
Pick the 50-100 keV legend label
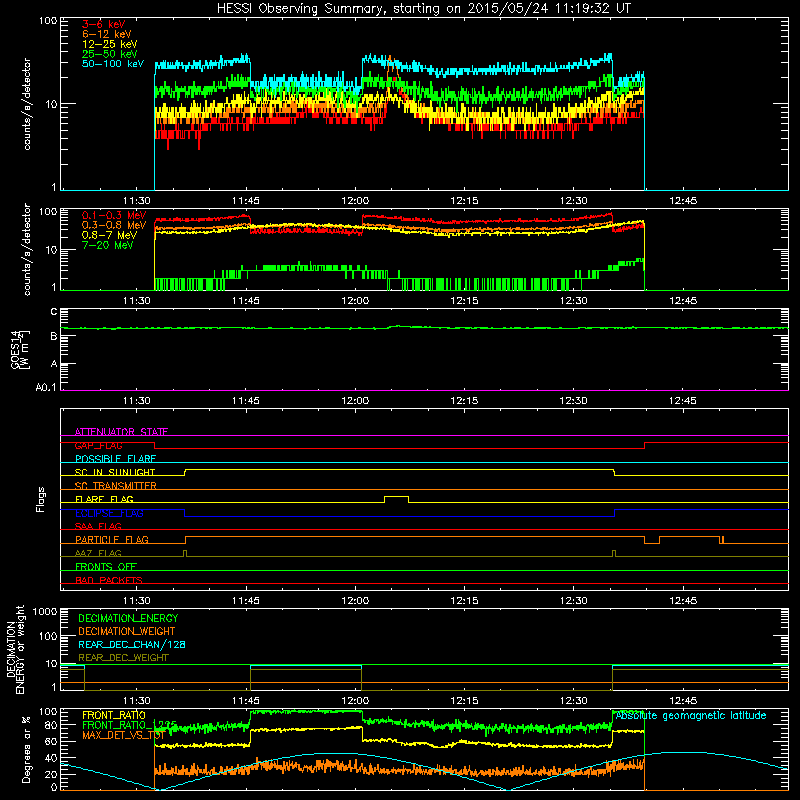pos(113,64)
